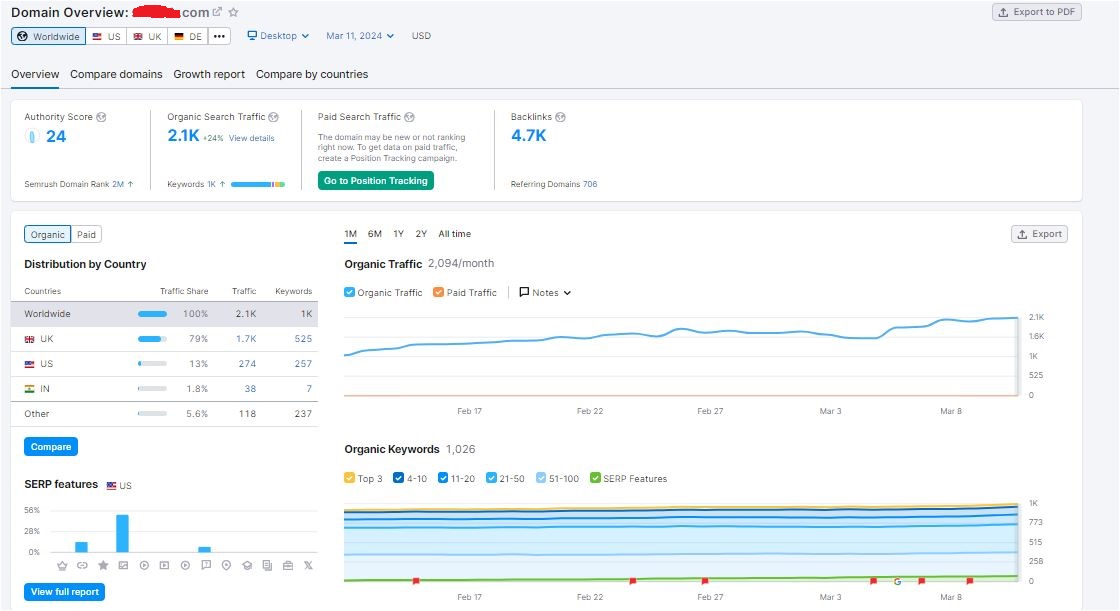Click the image pack SERP feature icon
This screenshot has height=611, width=1120.
tap(123, 565)
